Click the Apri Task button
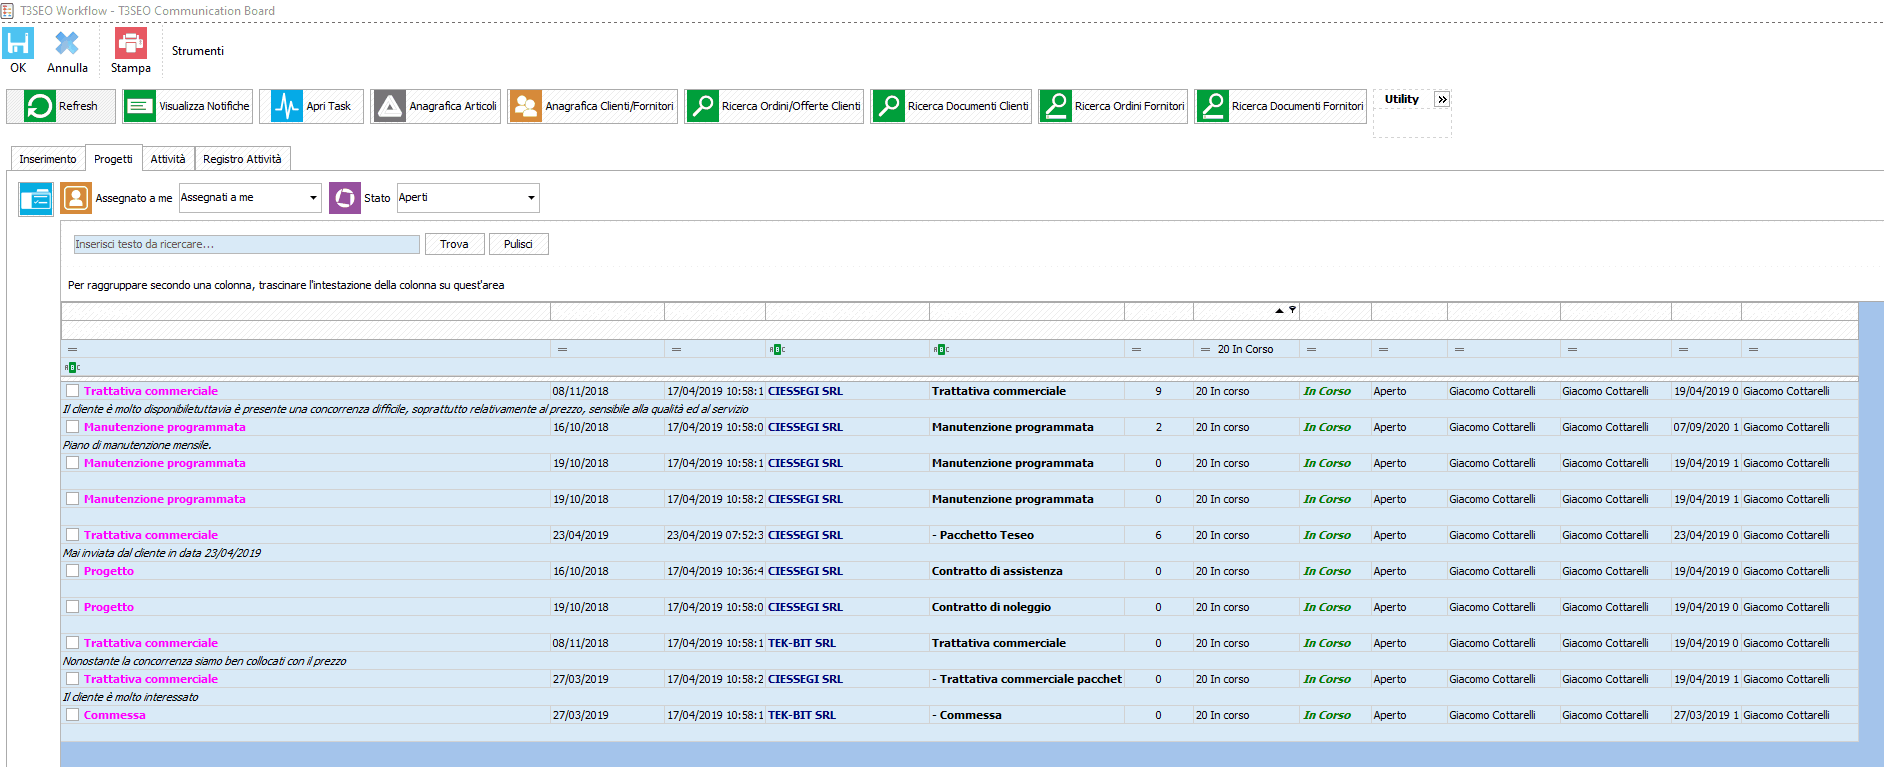The image size is (1884, 767). 311,106
